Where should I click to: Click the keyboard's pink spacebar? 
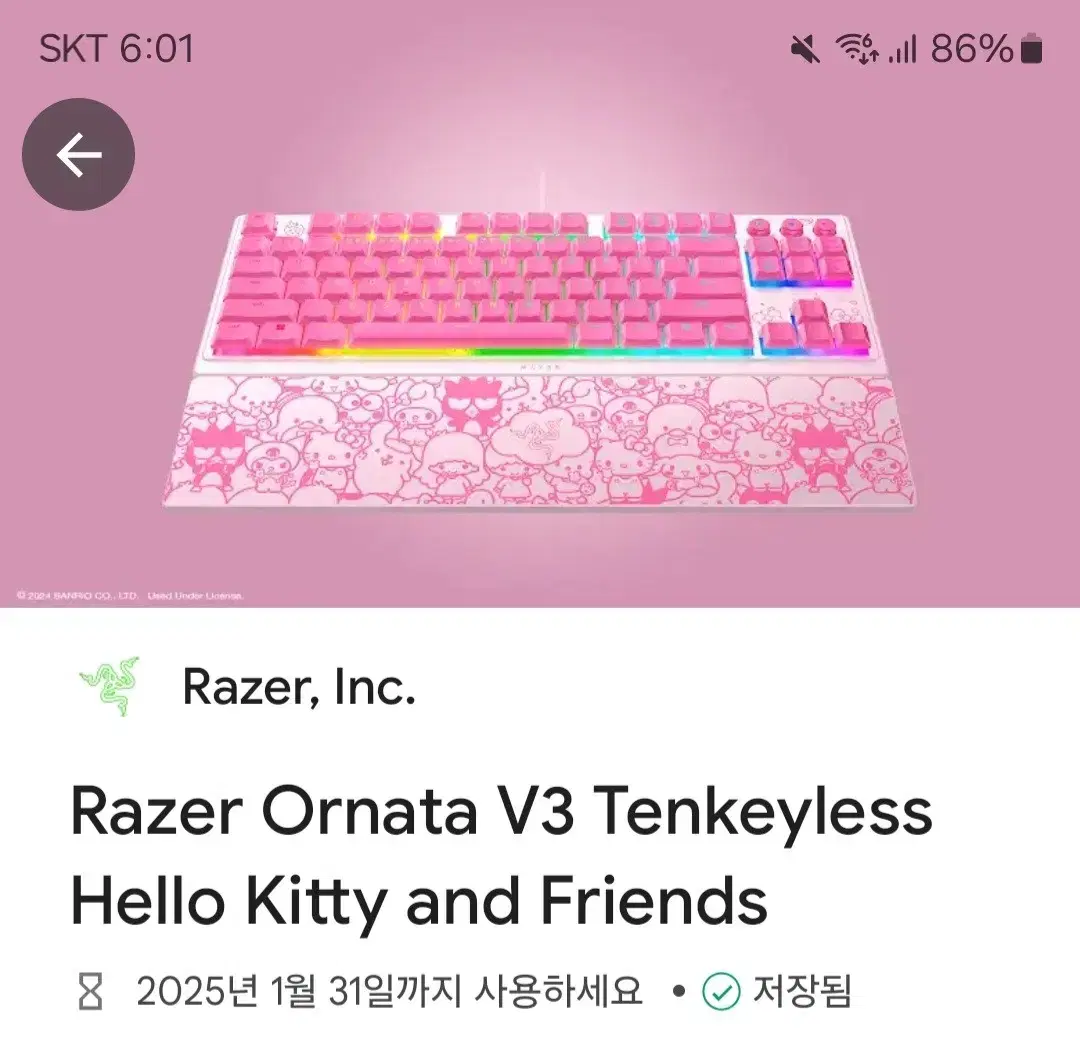coord(460,335)
